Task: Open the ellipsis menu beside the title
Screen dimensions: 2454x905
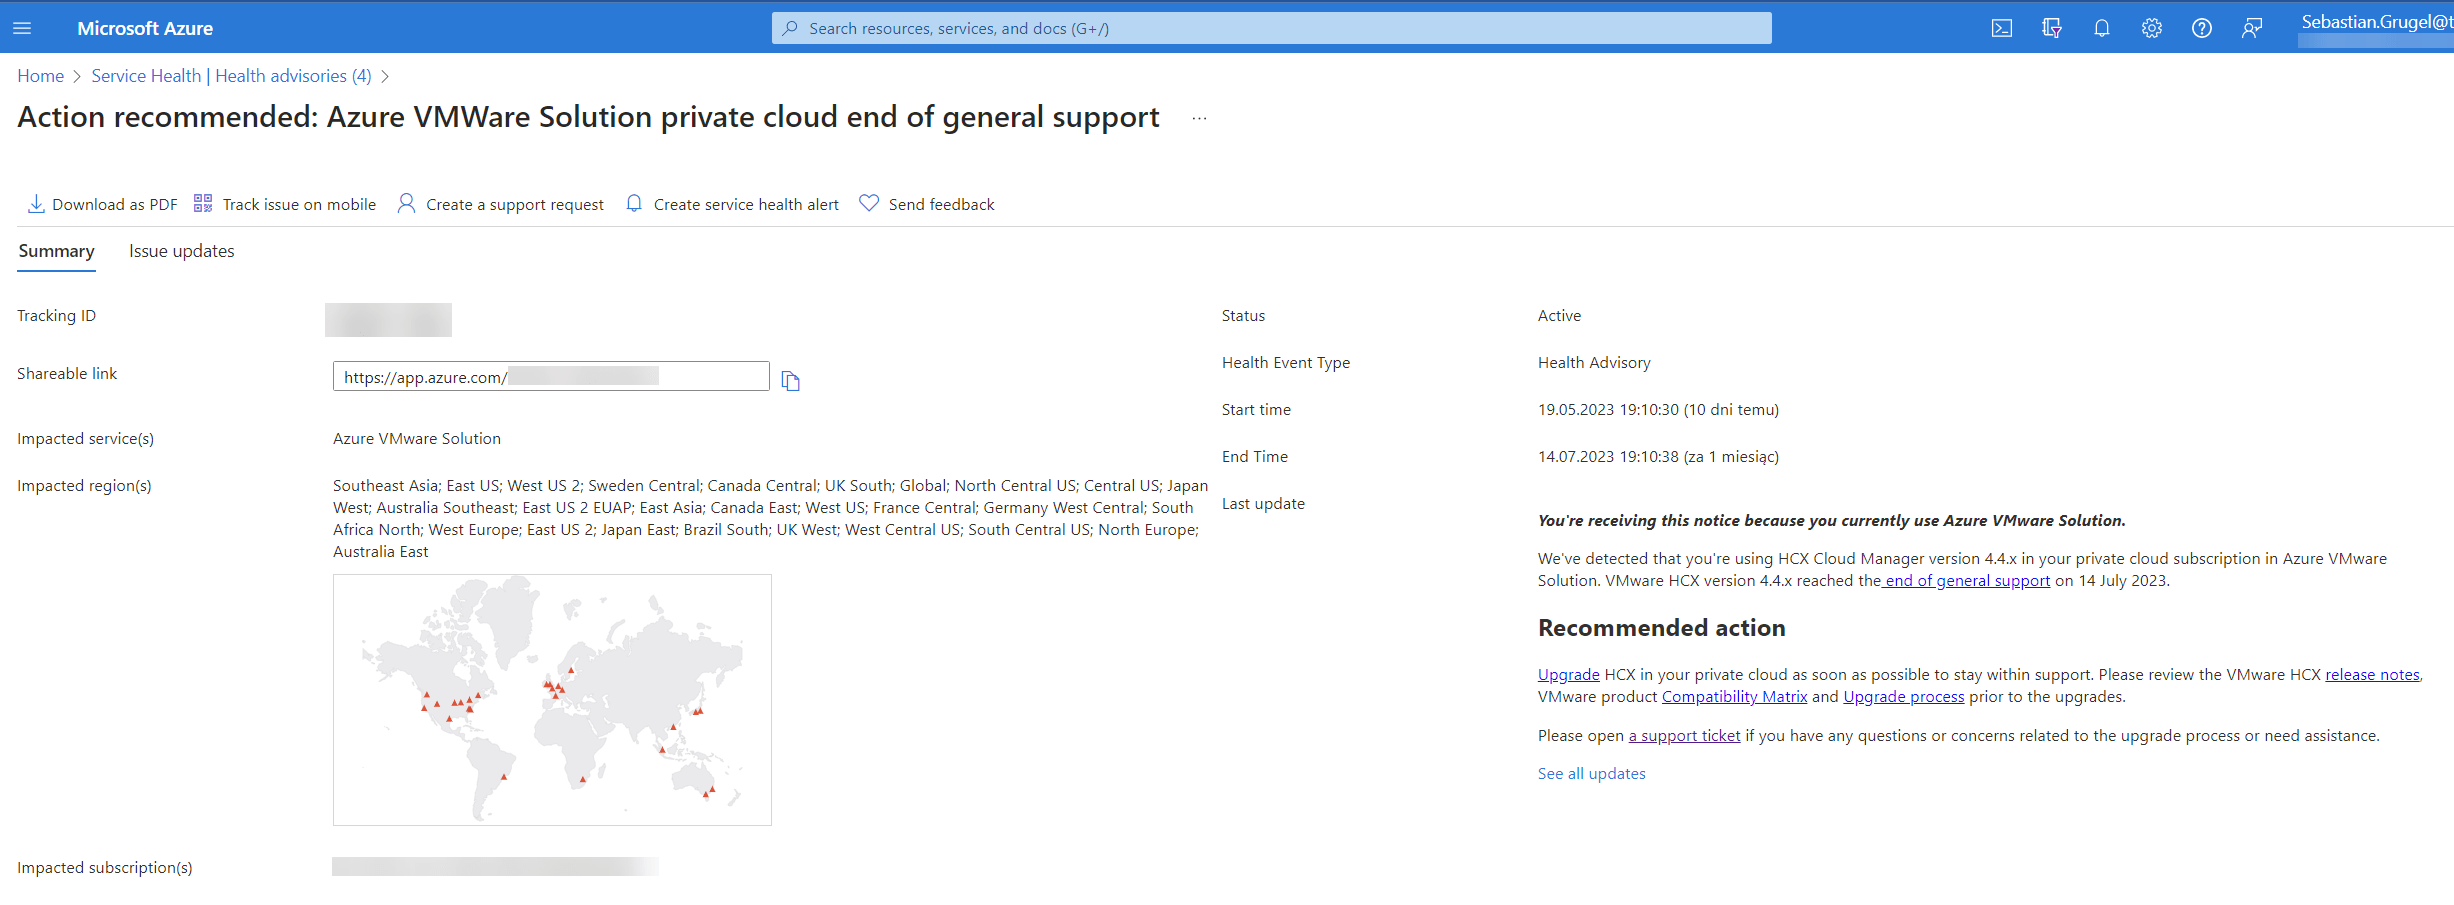Action: [x=1199, y=118]
